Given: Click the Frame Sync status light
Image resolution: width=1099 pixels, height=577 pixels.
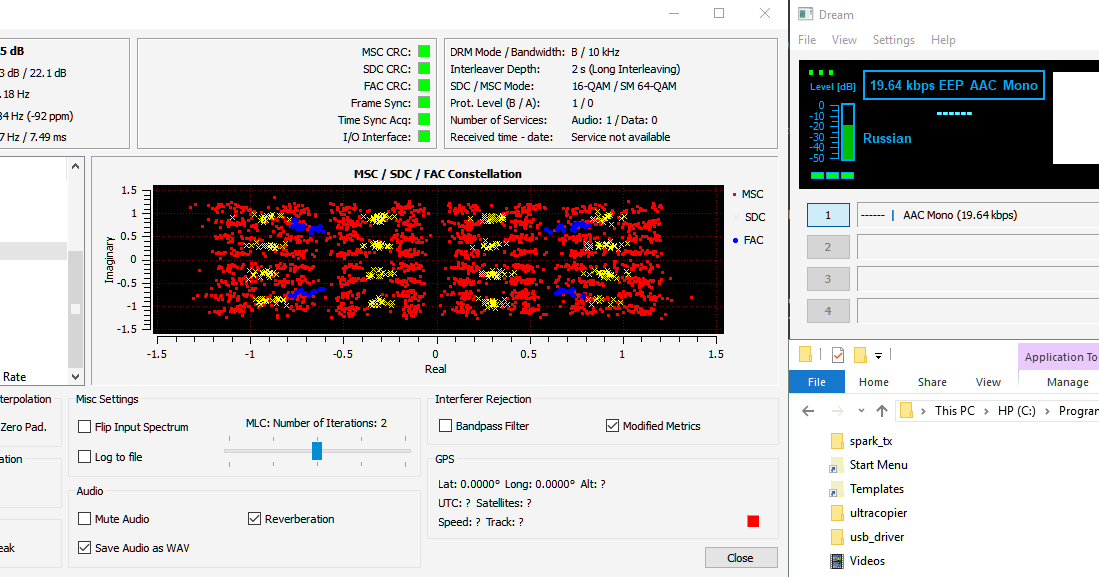Looking at the screenshot, I should coord(424,102).
